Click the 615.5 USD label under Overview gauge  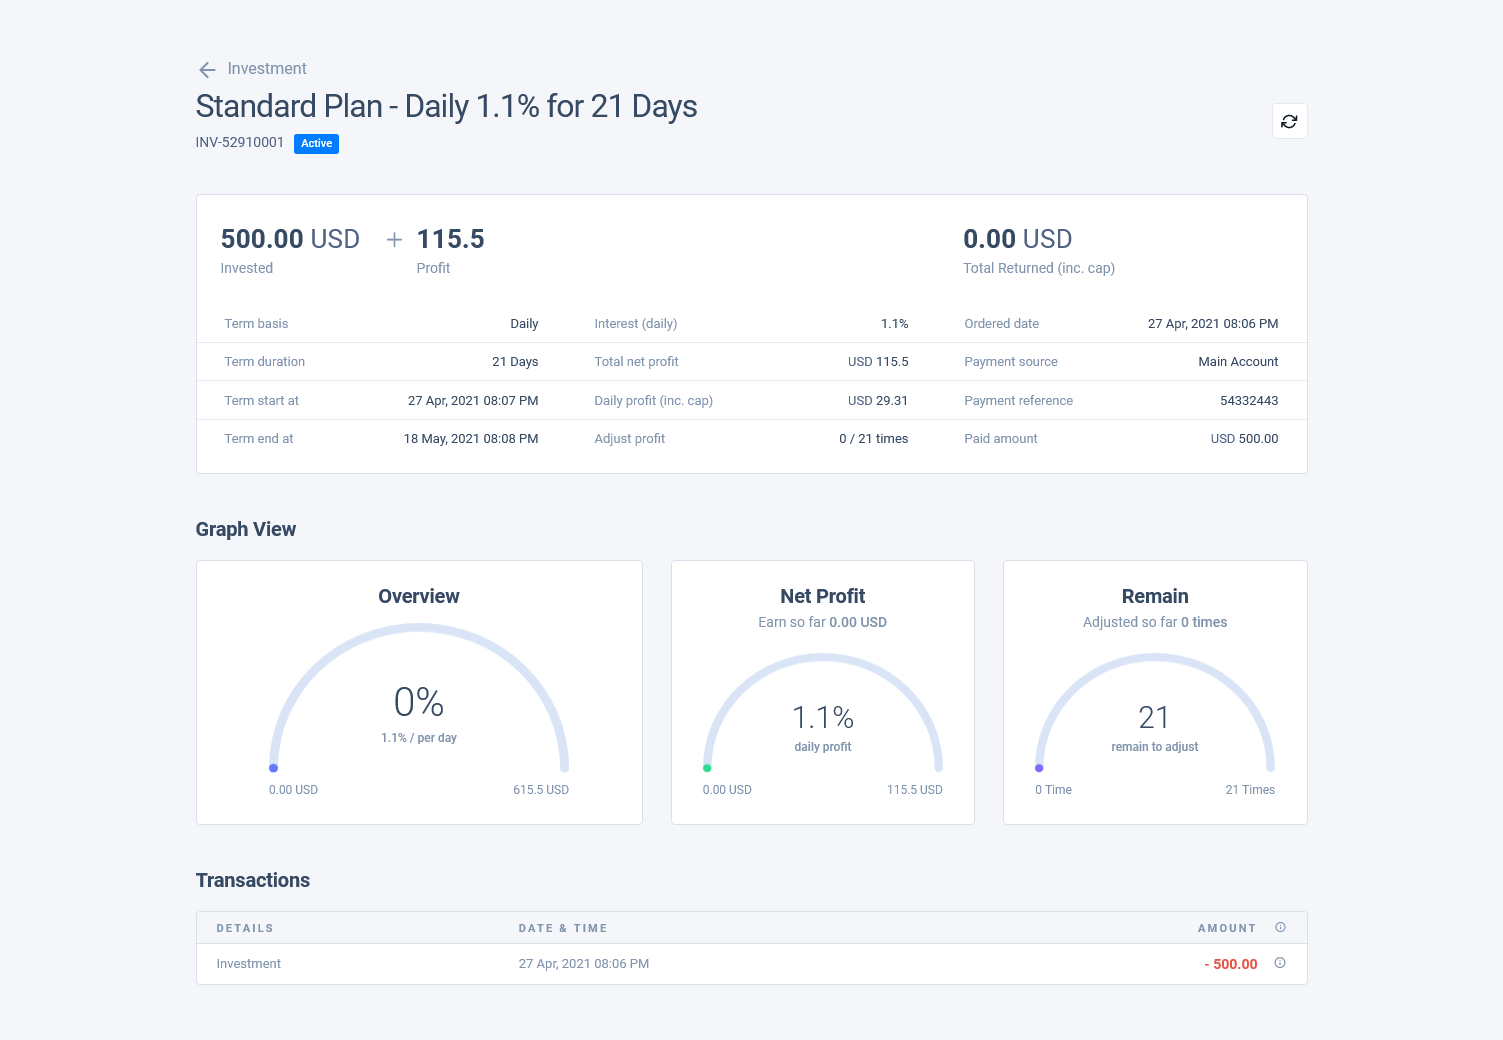[541, 790]
